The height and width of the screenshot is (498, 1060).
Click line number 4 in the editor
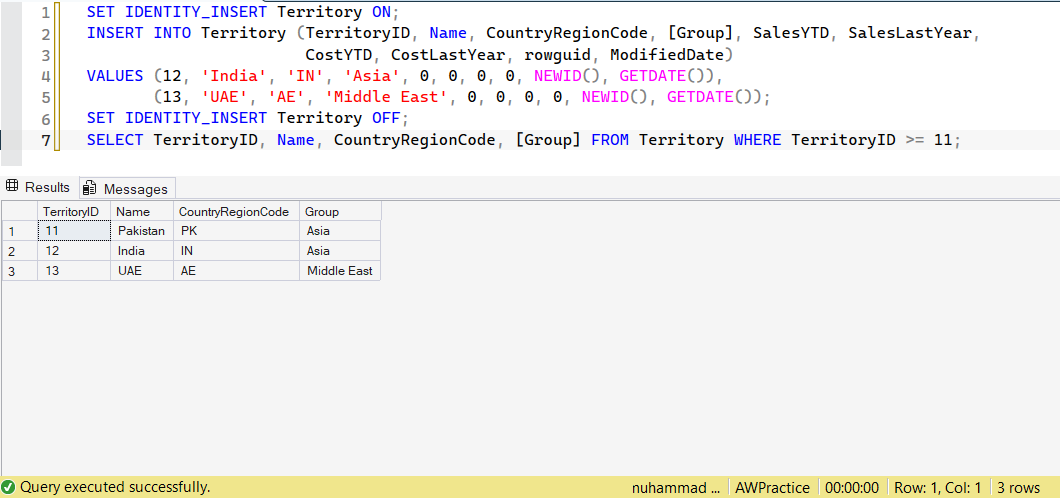pos(45,76)
